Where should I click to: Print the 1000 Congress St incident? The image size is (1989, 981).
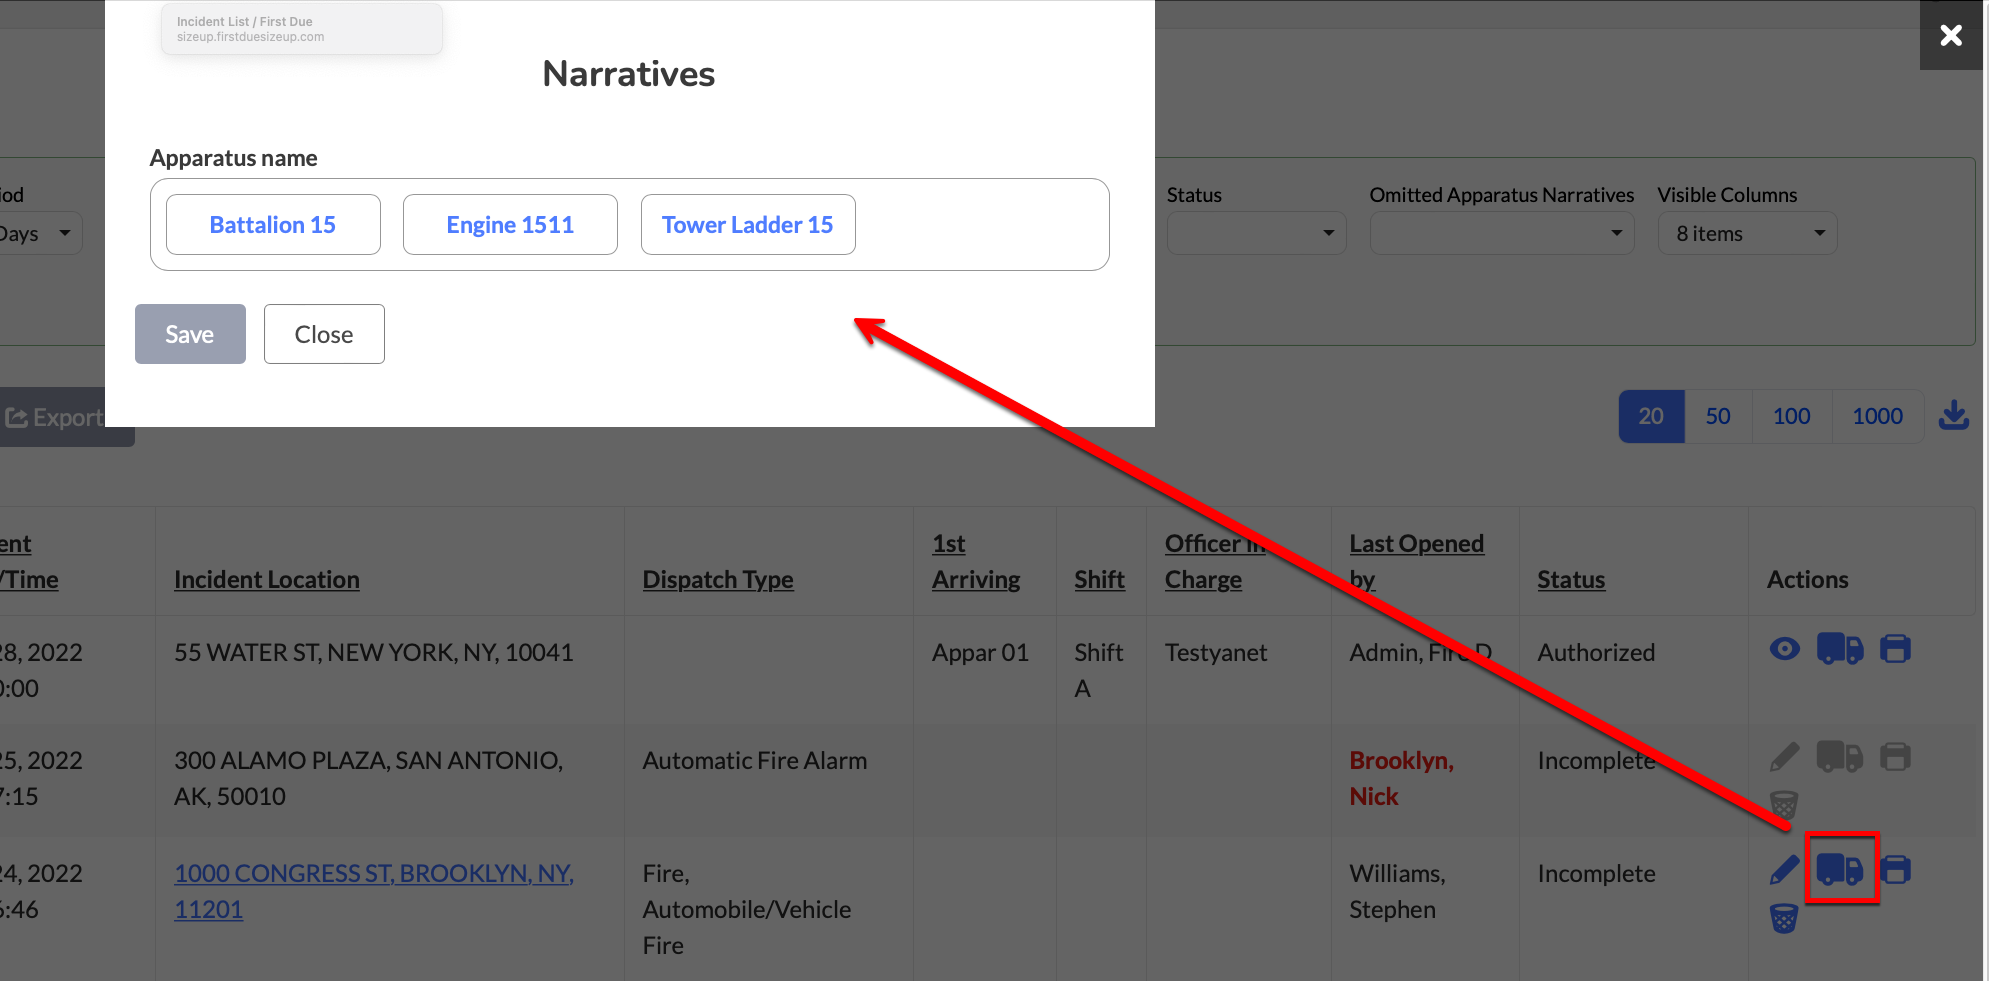(1895, 870)
